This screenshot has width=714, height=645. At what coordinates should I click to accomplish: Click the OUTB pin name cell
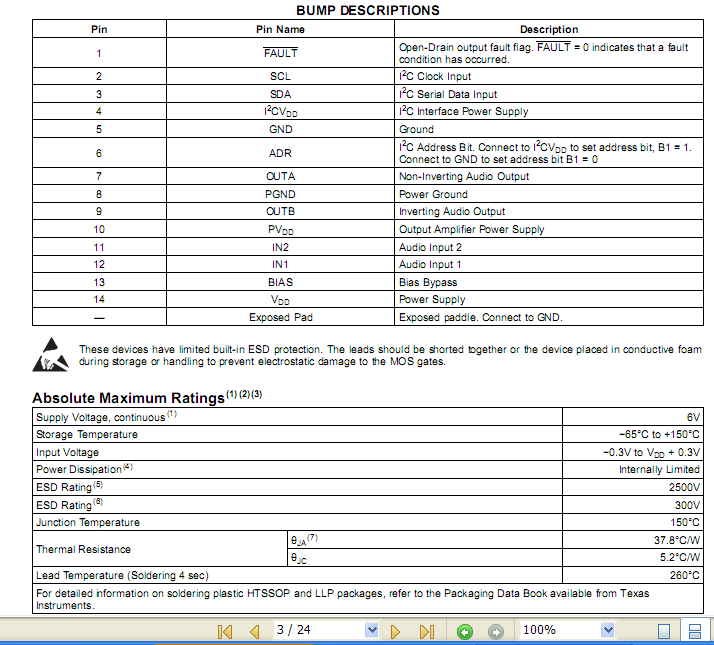[x=280, y=211]
